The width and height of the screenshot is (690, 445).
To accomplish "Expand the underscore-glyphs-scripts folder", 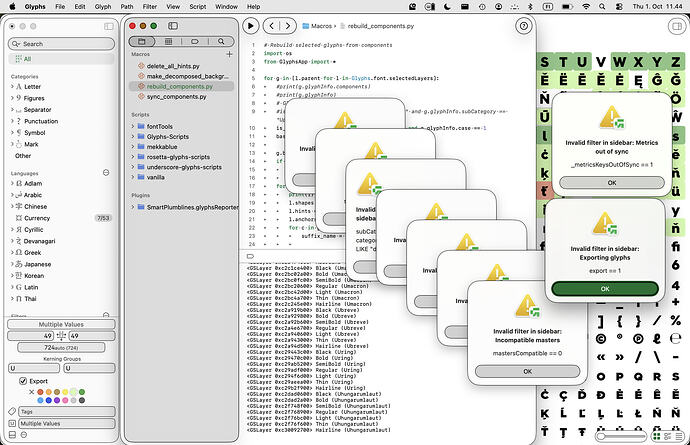I will tap(133, 167).
